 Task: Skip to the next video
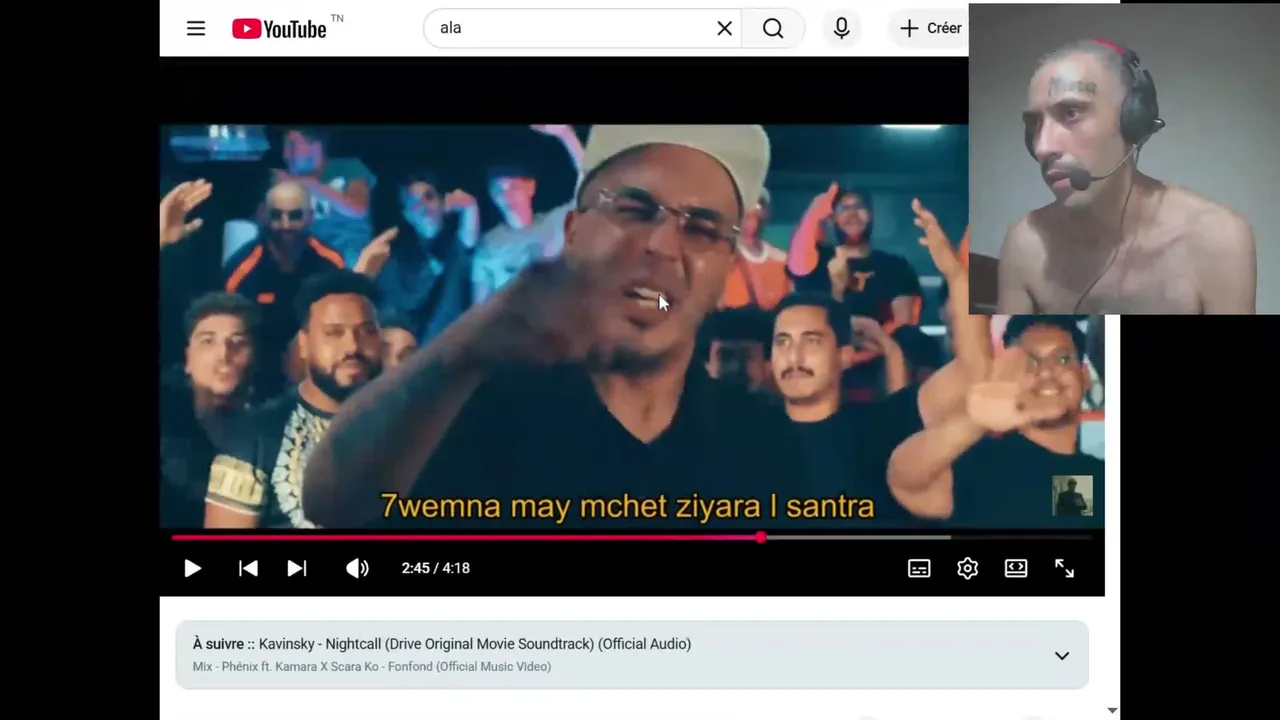pos(297,568)
